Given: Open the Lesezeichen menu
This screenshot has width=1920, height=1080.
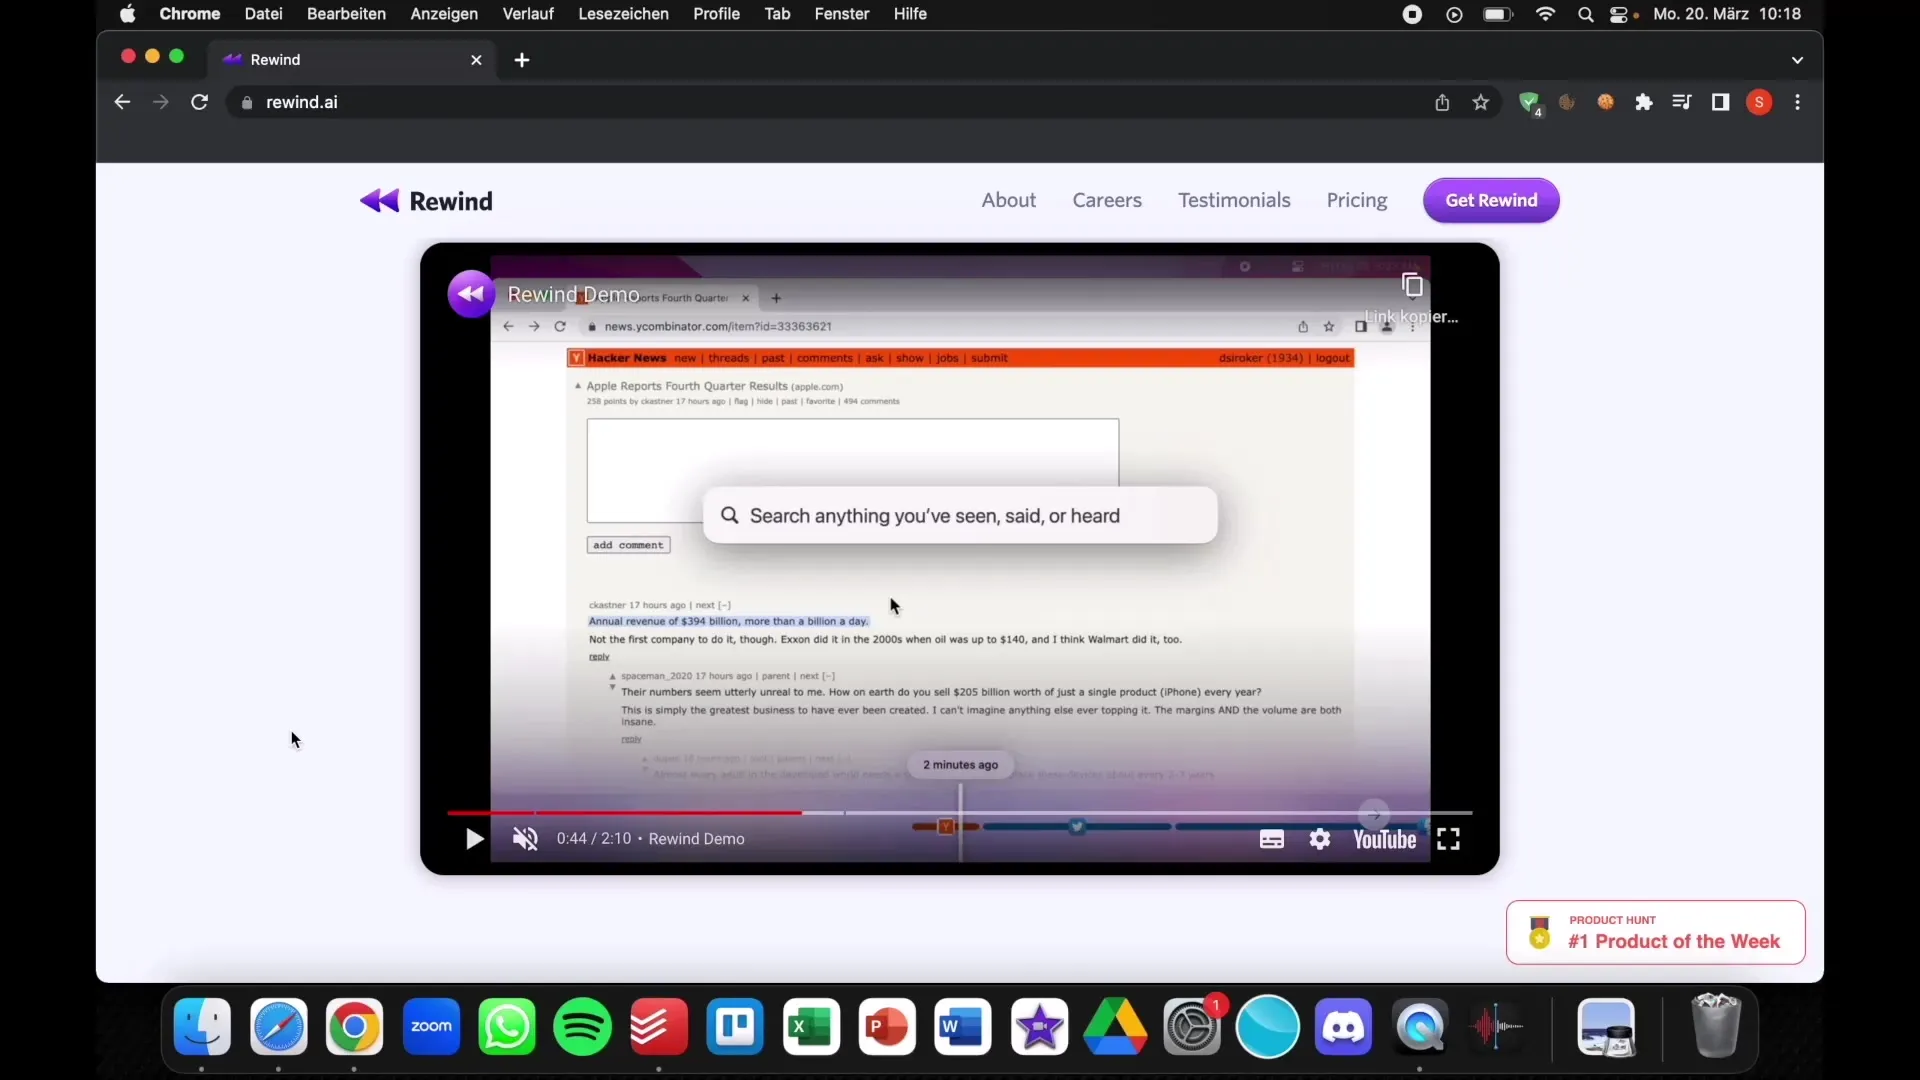Looking at the screenshot, I should [623, 14].
